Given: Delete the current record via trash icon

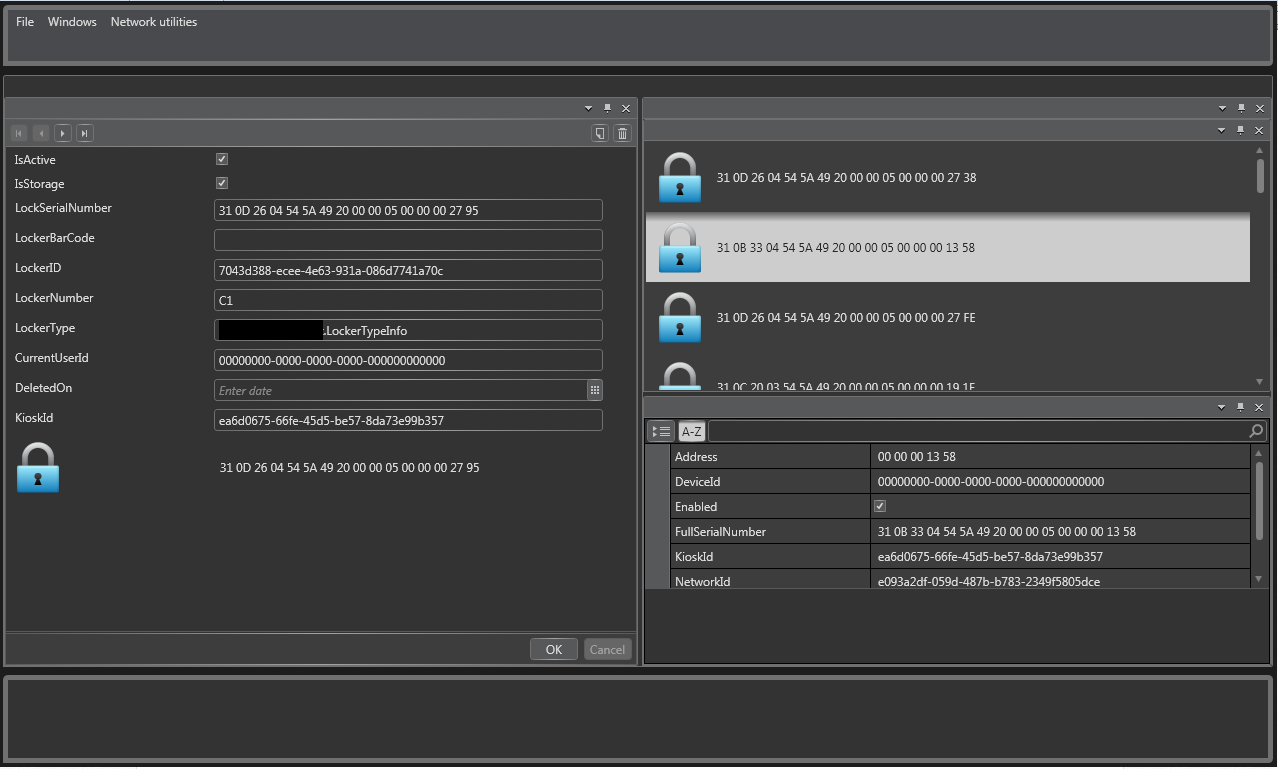Looking at the screenshot, I should click(622, 132).
